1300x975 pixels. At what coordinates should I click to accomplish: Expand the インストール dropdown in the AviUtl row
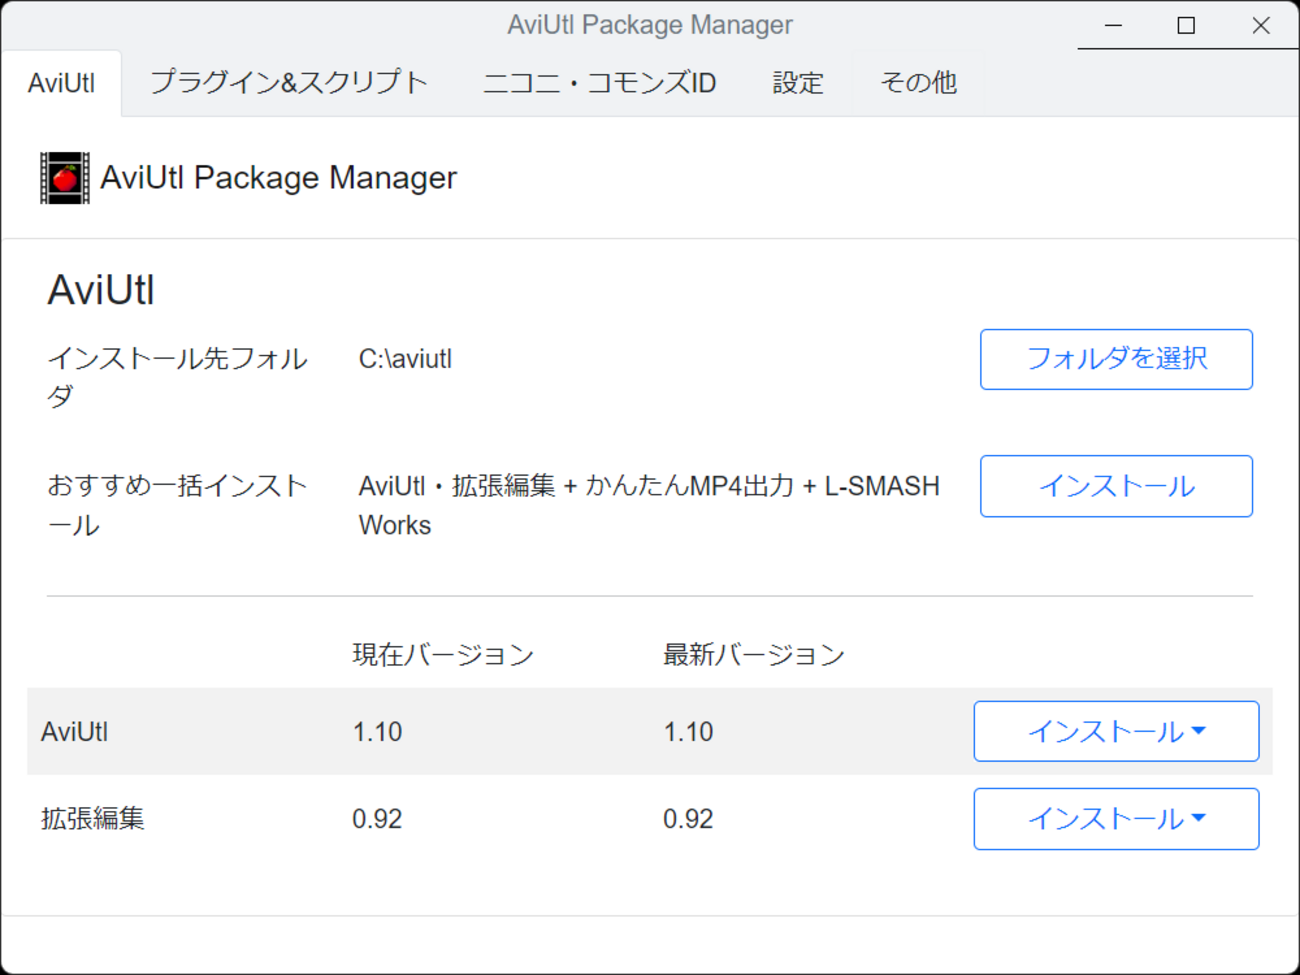(1116, 731)
